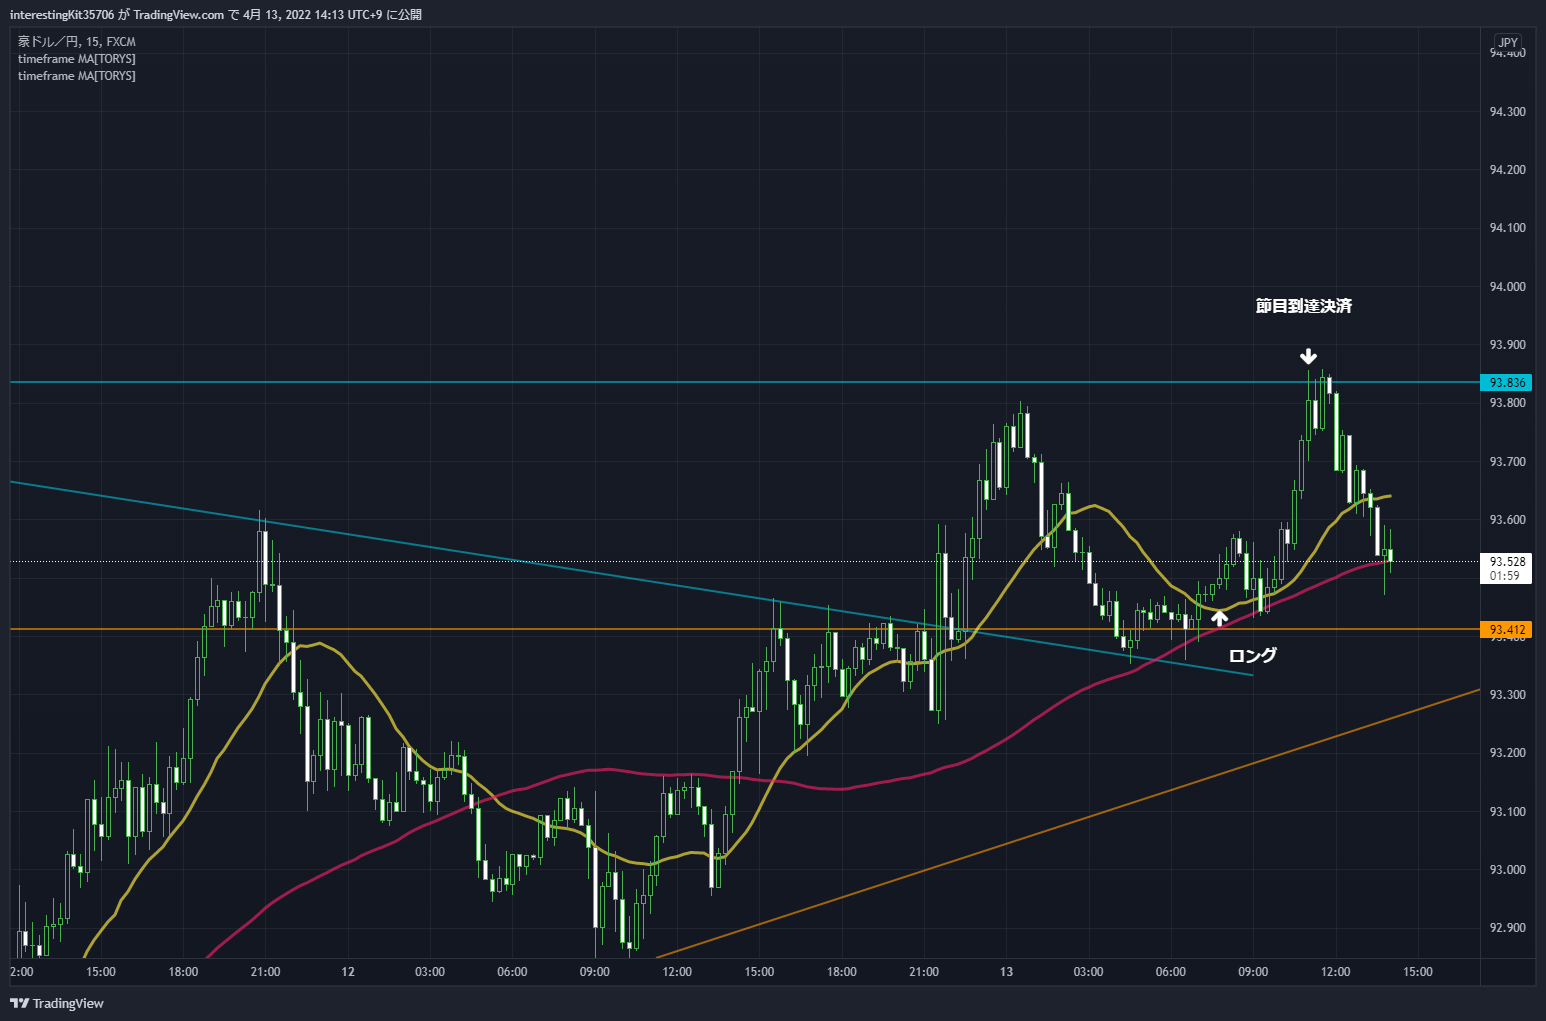Click the 13 date label on time axis
This screenshot has height=1021, width=1546.
(1006, 972)
